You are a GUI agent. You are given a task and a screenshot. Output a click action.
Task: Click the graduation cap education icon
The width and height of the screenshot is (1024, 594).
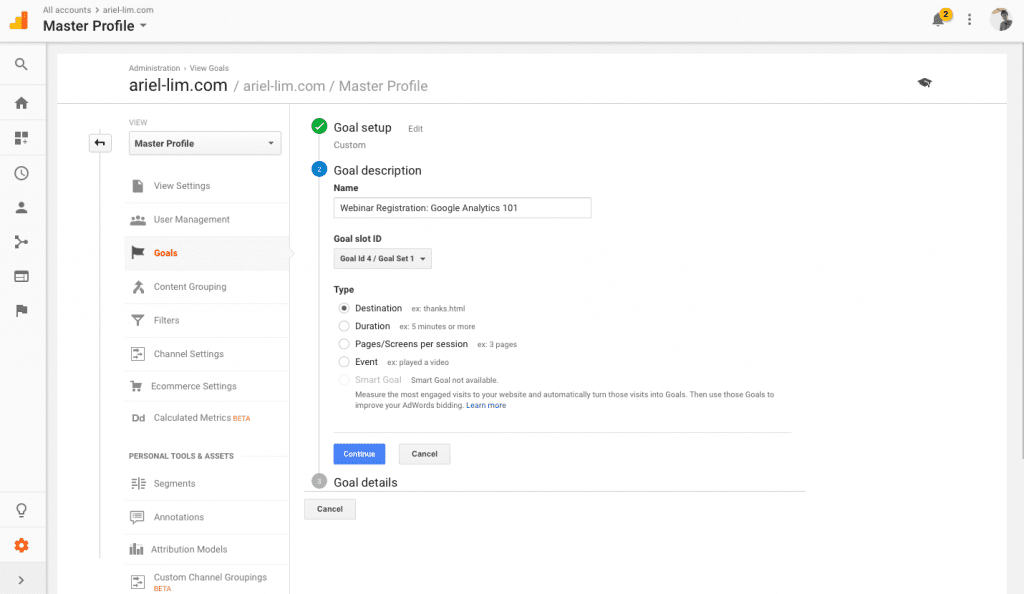[925, 83]
